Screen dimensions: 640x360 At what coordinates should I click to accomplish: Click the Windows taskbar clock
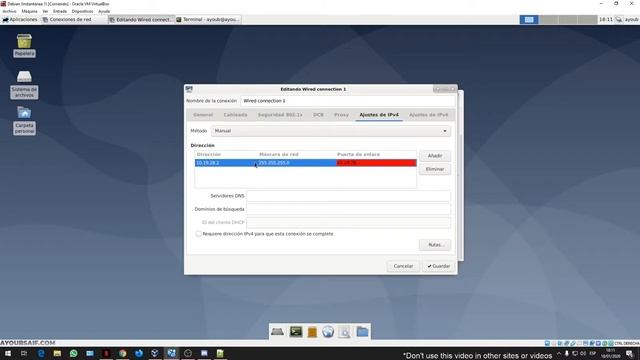click(611, 354)
